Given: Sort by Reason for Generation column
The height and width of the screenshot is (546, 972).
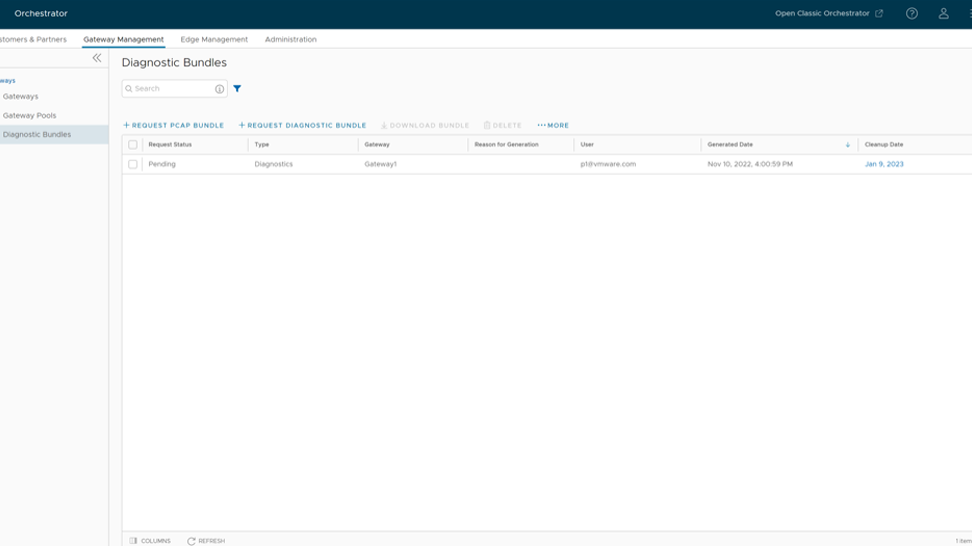Looking at the screenshot, I should coord(506,144).
